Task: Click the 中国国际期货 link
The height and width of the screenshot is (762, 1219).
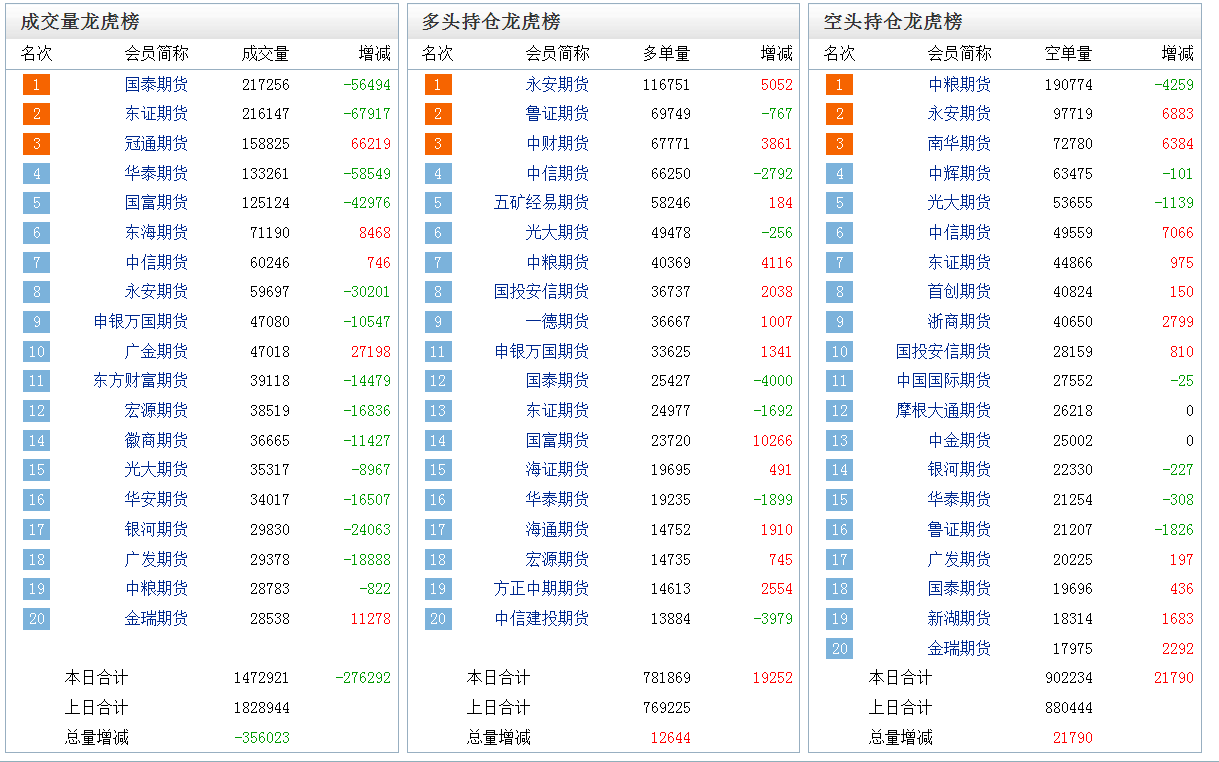Action: (x=943, y=381)
